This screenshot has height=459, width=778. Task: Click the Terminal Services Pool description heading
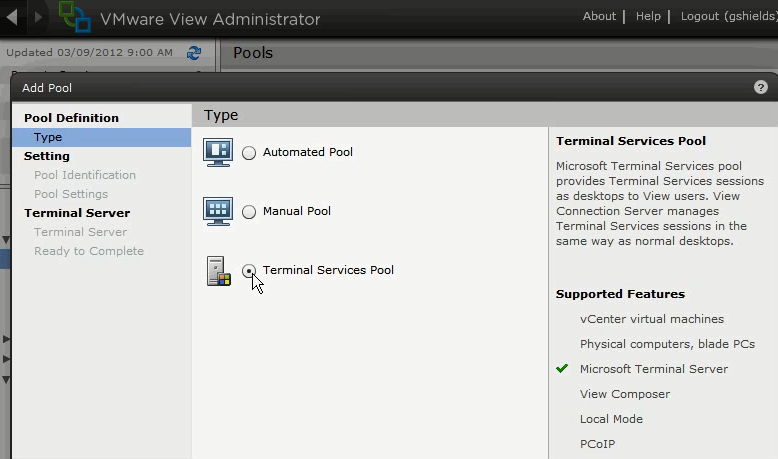[x=631, y=141]
